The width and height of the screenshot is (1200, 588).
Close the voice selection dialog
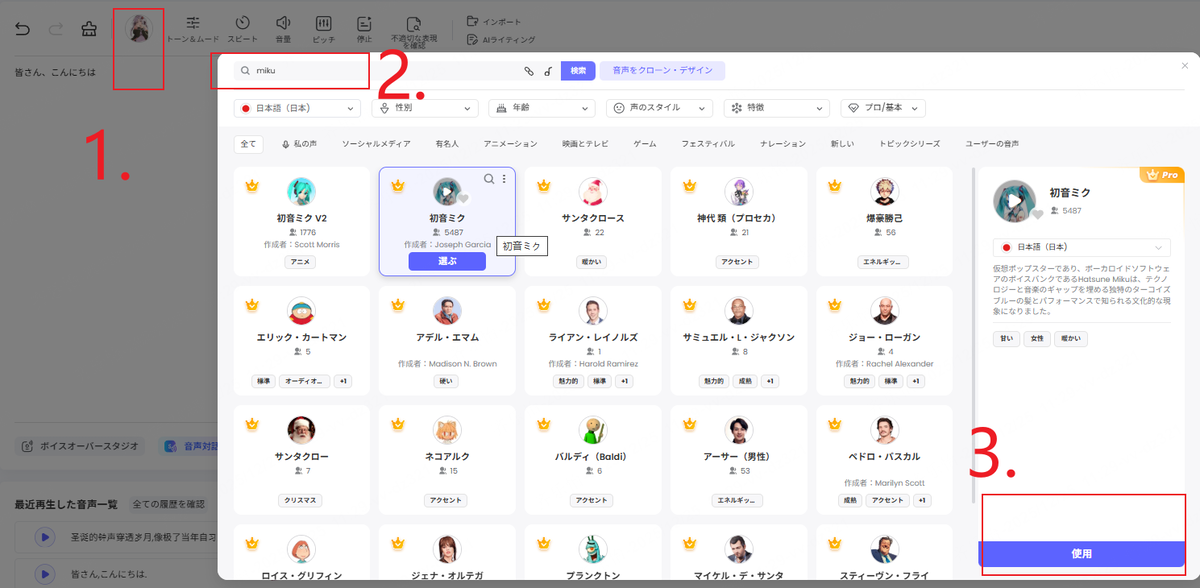tap(1185, 65)
